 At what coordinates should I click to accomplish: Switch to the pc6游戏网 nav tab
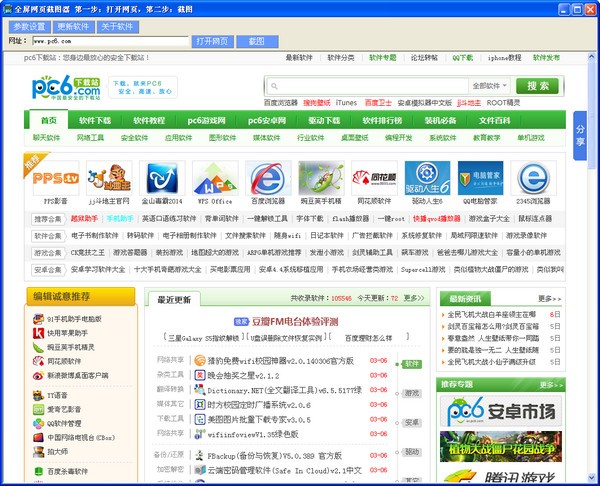point(206,121)
